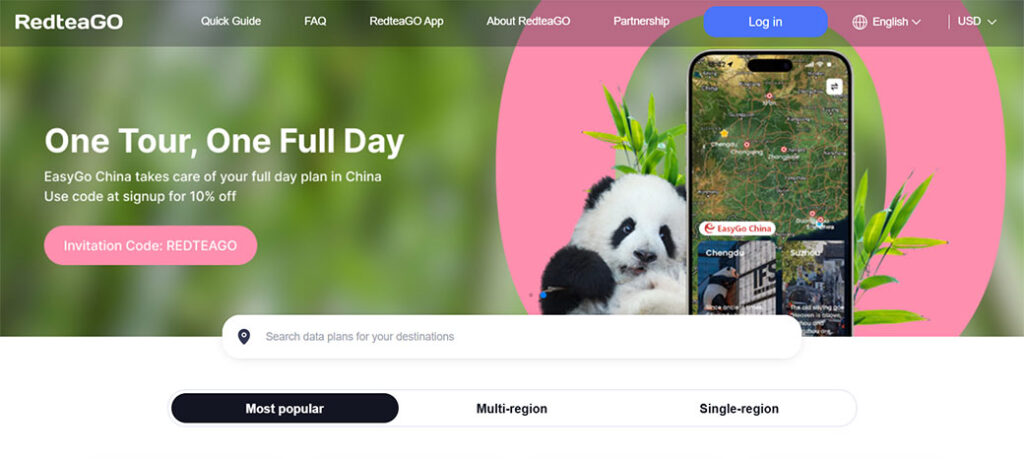
Task: Select the blue active carousel dot
Action: 543,296
